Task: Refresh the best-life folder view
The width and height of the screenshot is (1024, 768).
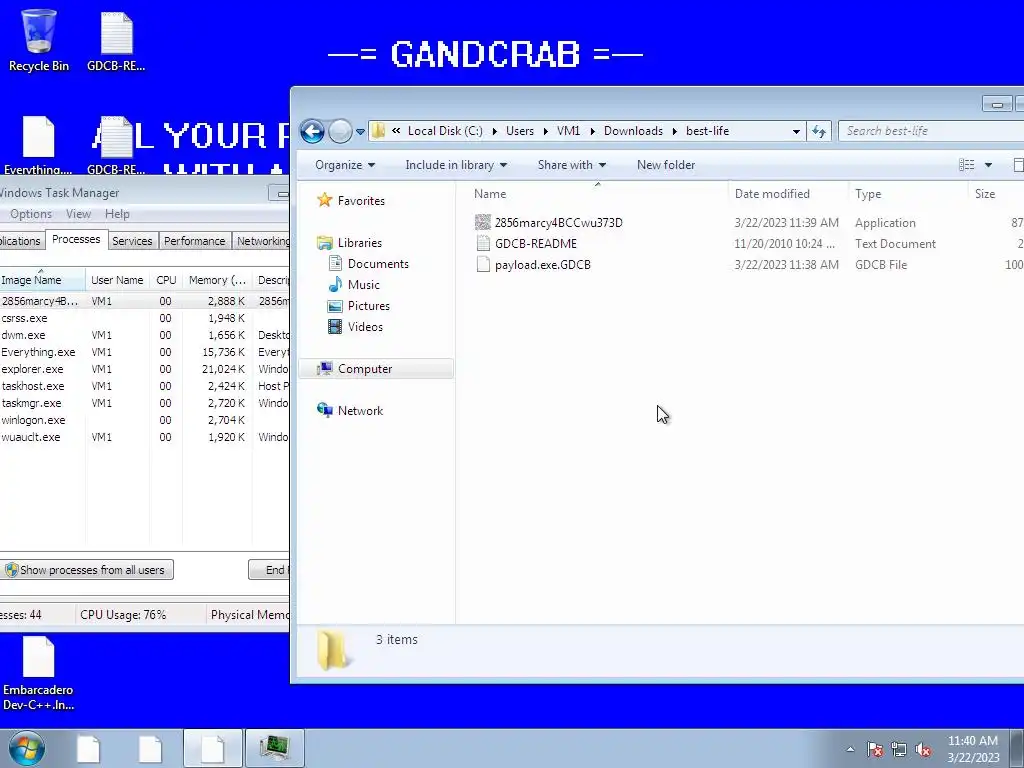Action: click(x=819, y=131)
